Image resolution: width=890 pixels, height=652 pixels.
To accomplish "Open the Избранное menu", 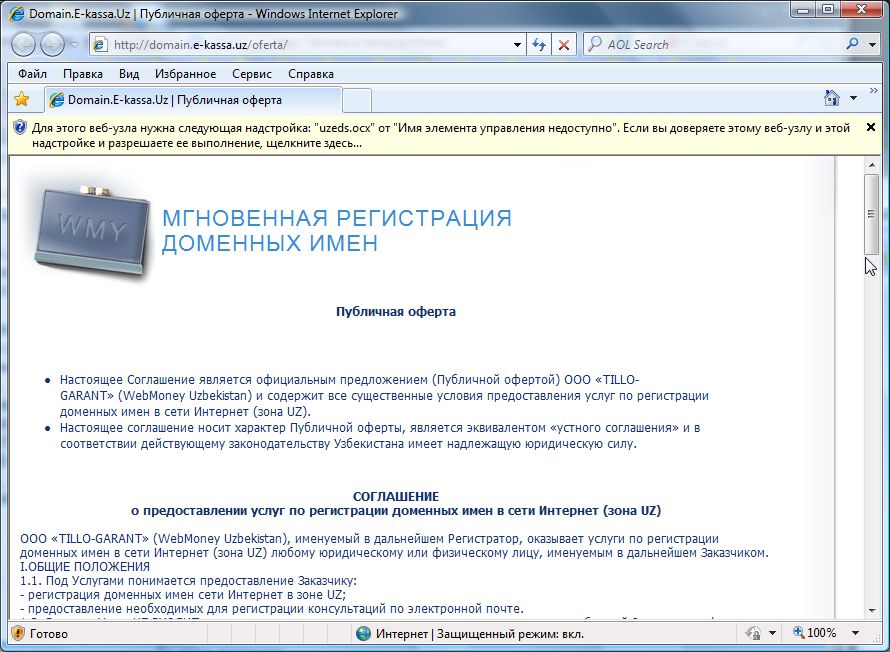I will click(x=186, y=74).
